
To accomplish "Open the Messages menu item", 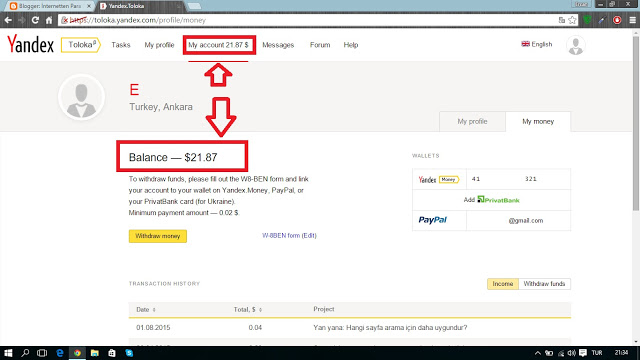I will coord(278,45).
